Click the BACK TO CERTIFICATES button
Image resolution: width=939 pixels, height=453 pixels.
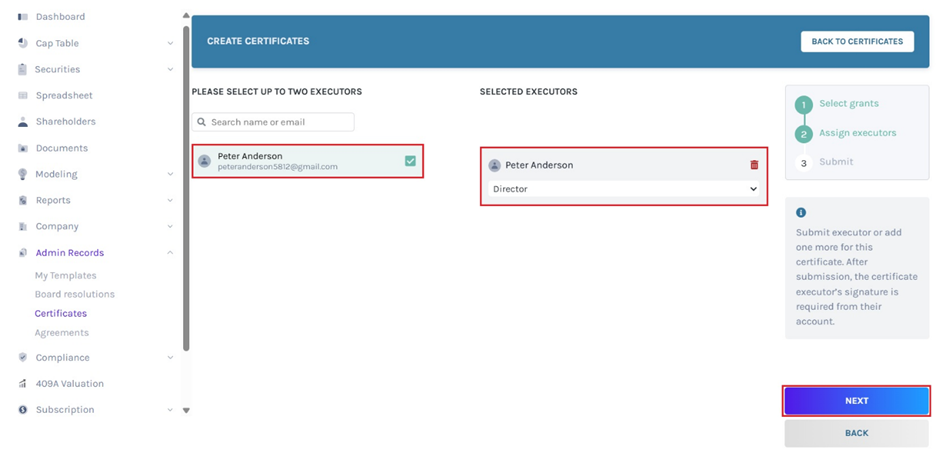click(857, 42)
